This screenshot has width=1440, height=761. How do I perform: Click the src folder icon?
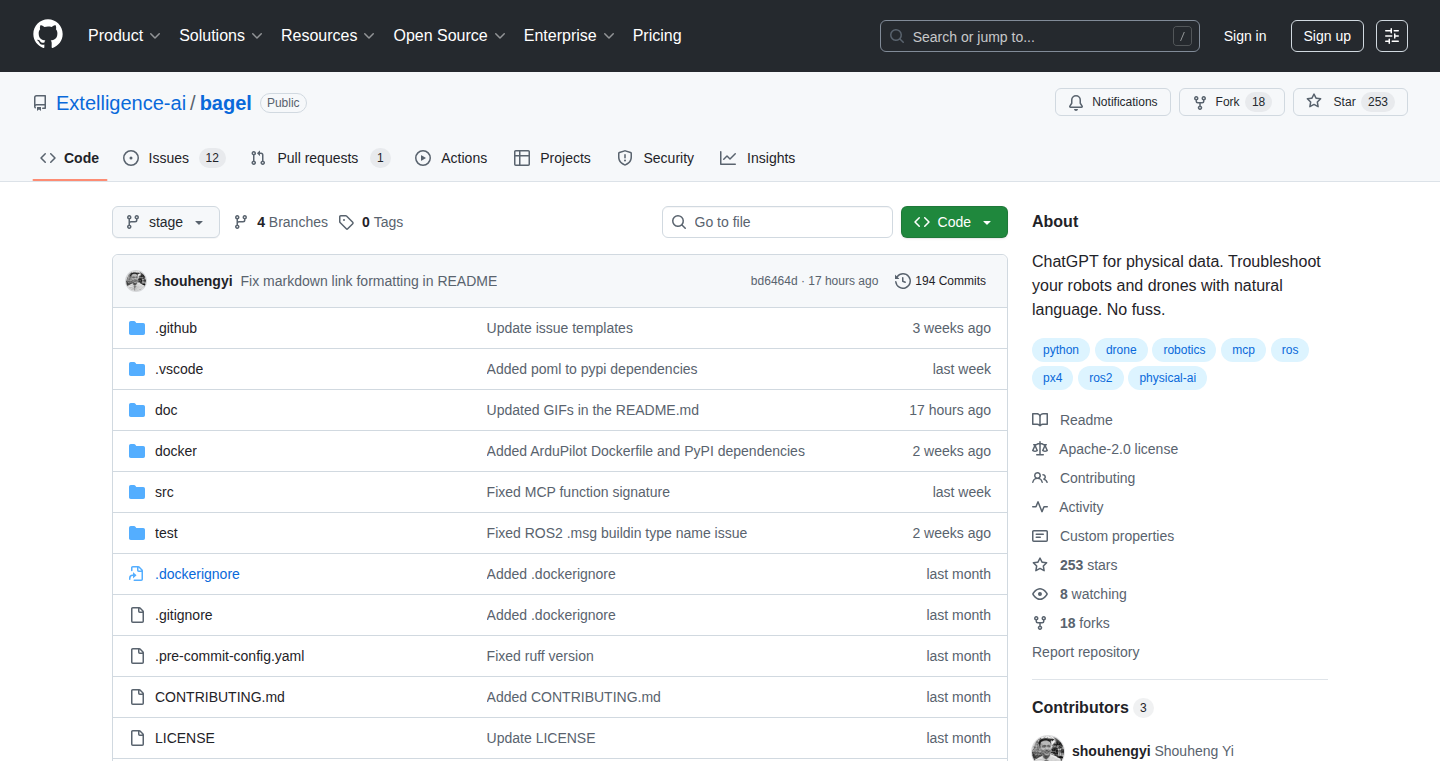(137, 492)
